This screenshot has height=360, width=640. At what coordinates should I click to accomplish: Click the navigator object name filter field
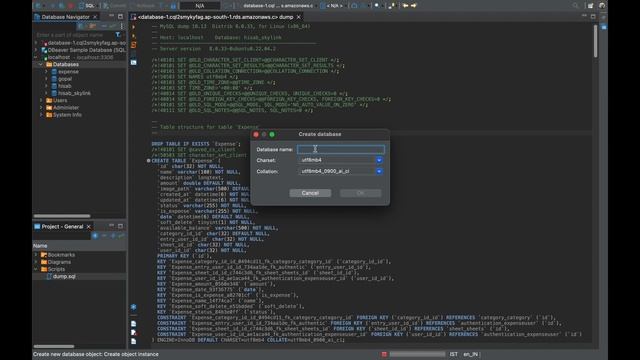[73, 35]
